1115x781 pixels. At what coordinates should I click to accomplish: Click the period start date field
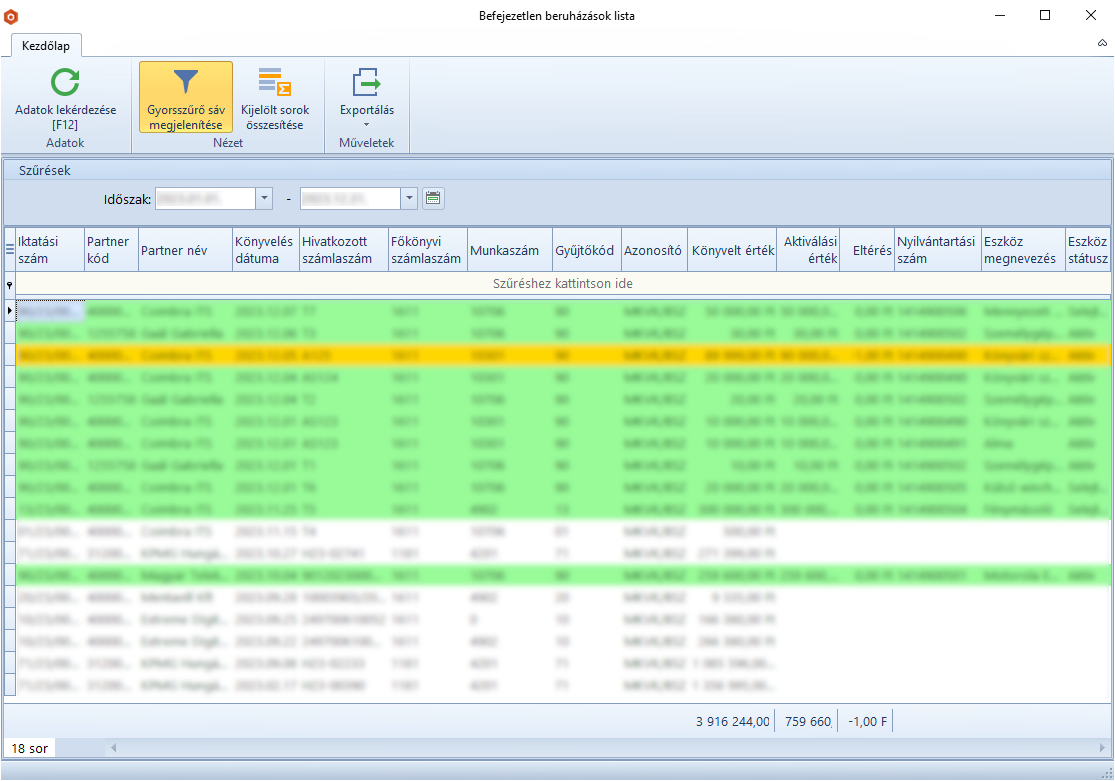point(204,198)
